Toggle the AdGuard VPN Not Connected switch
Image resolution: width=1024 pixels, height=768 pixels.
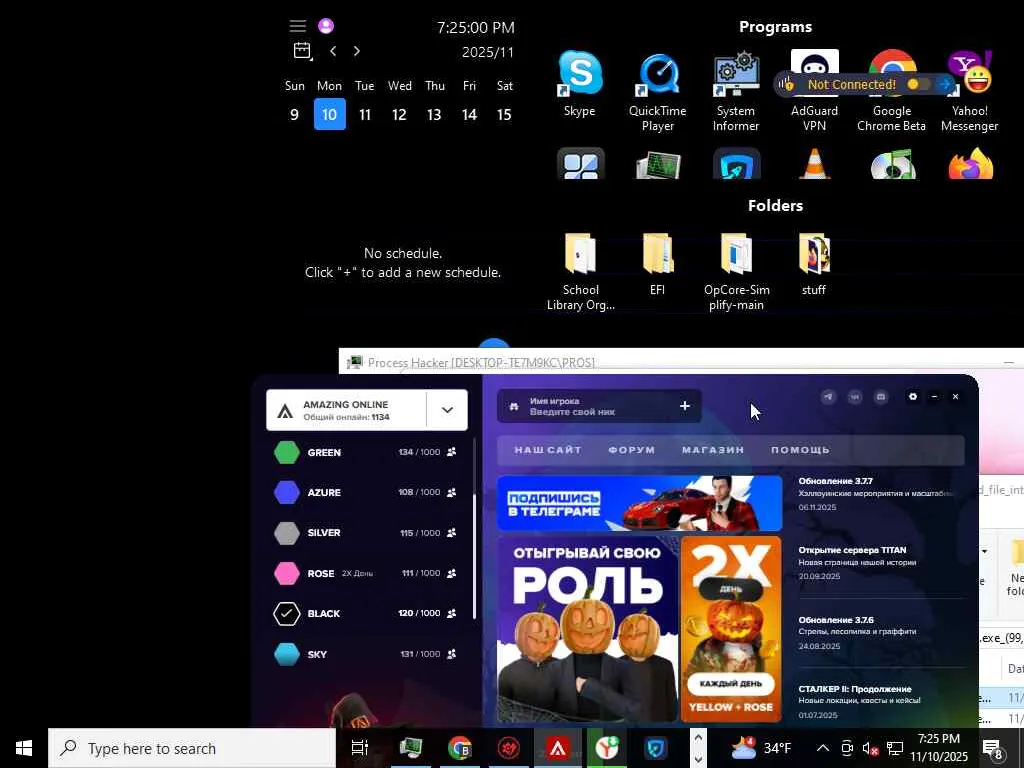click(918, 84)
